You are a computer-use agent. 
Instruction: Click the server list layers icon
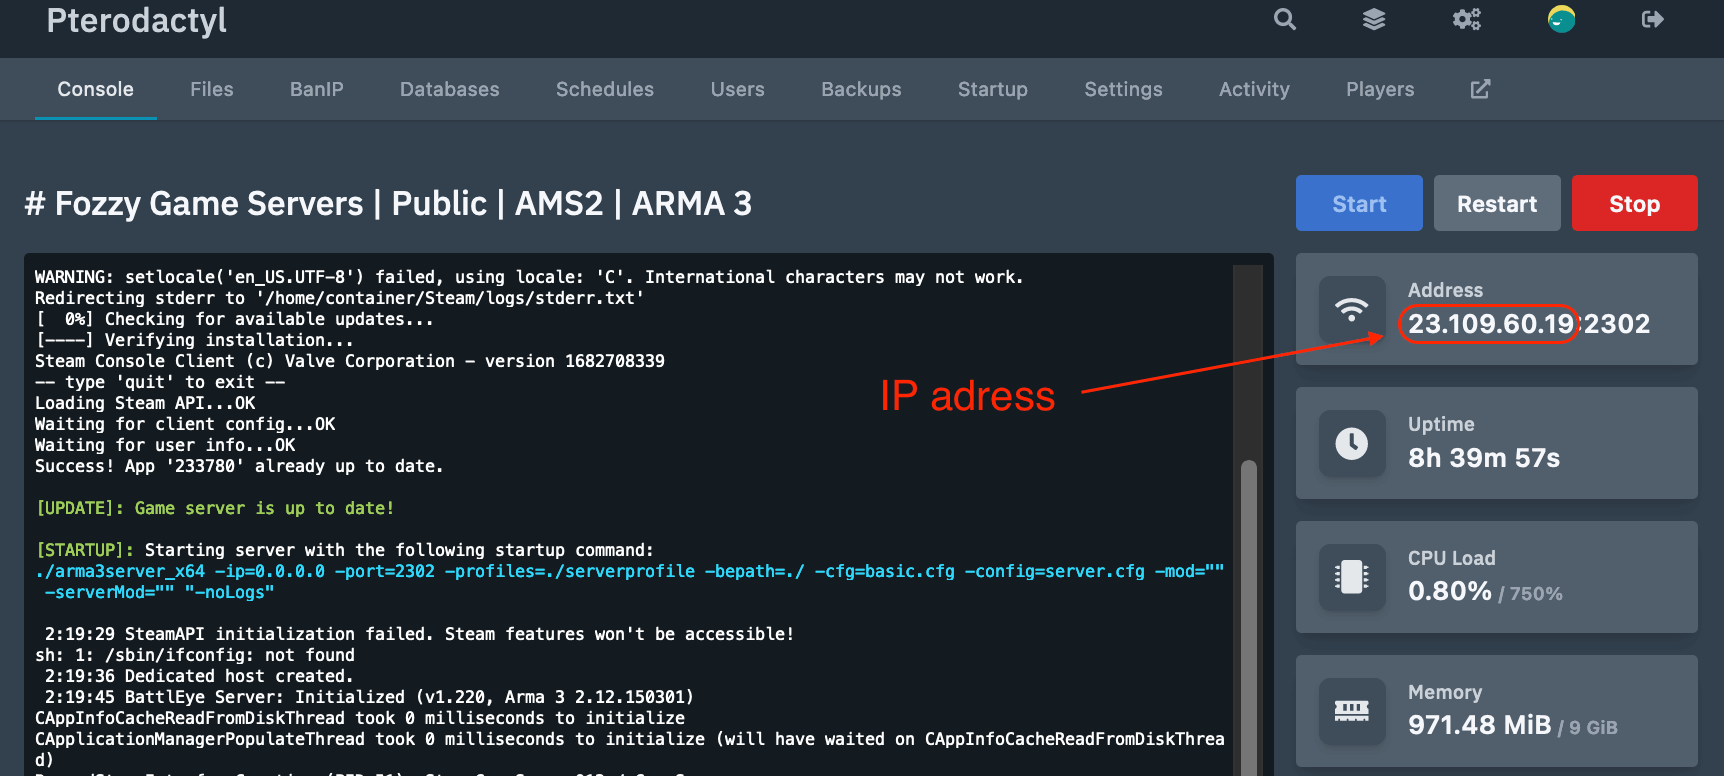(1374, 19)
